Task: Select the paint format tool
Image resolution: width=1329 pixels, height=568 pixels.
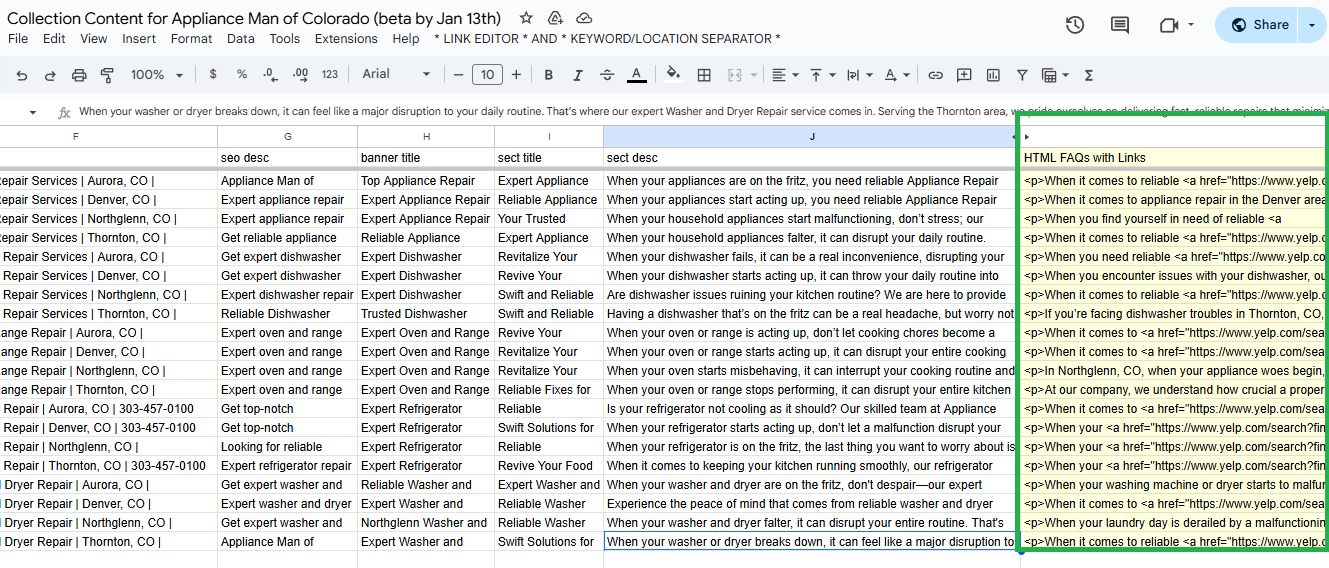Action: (108, 75)
